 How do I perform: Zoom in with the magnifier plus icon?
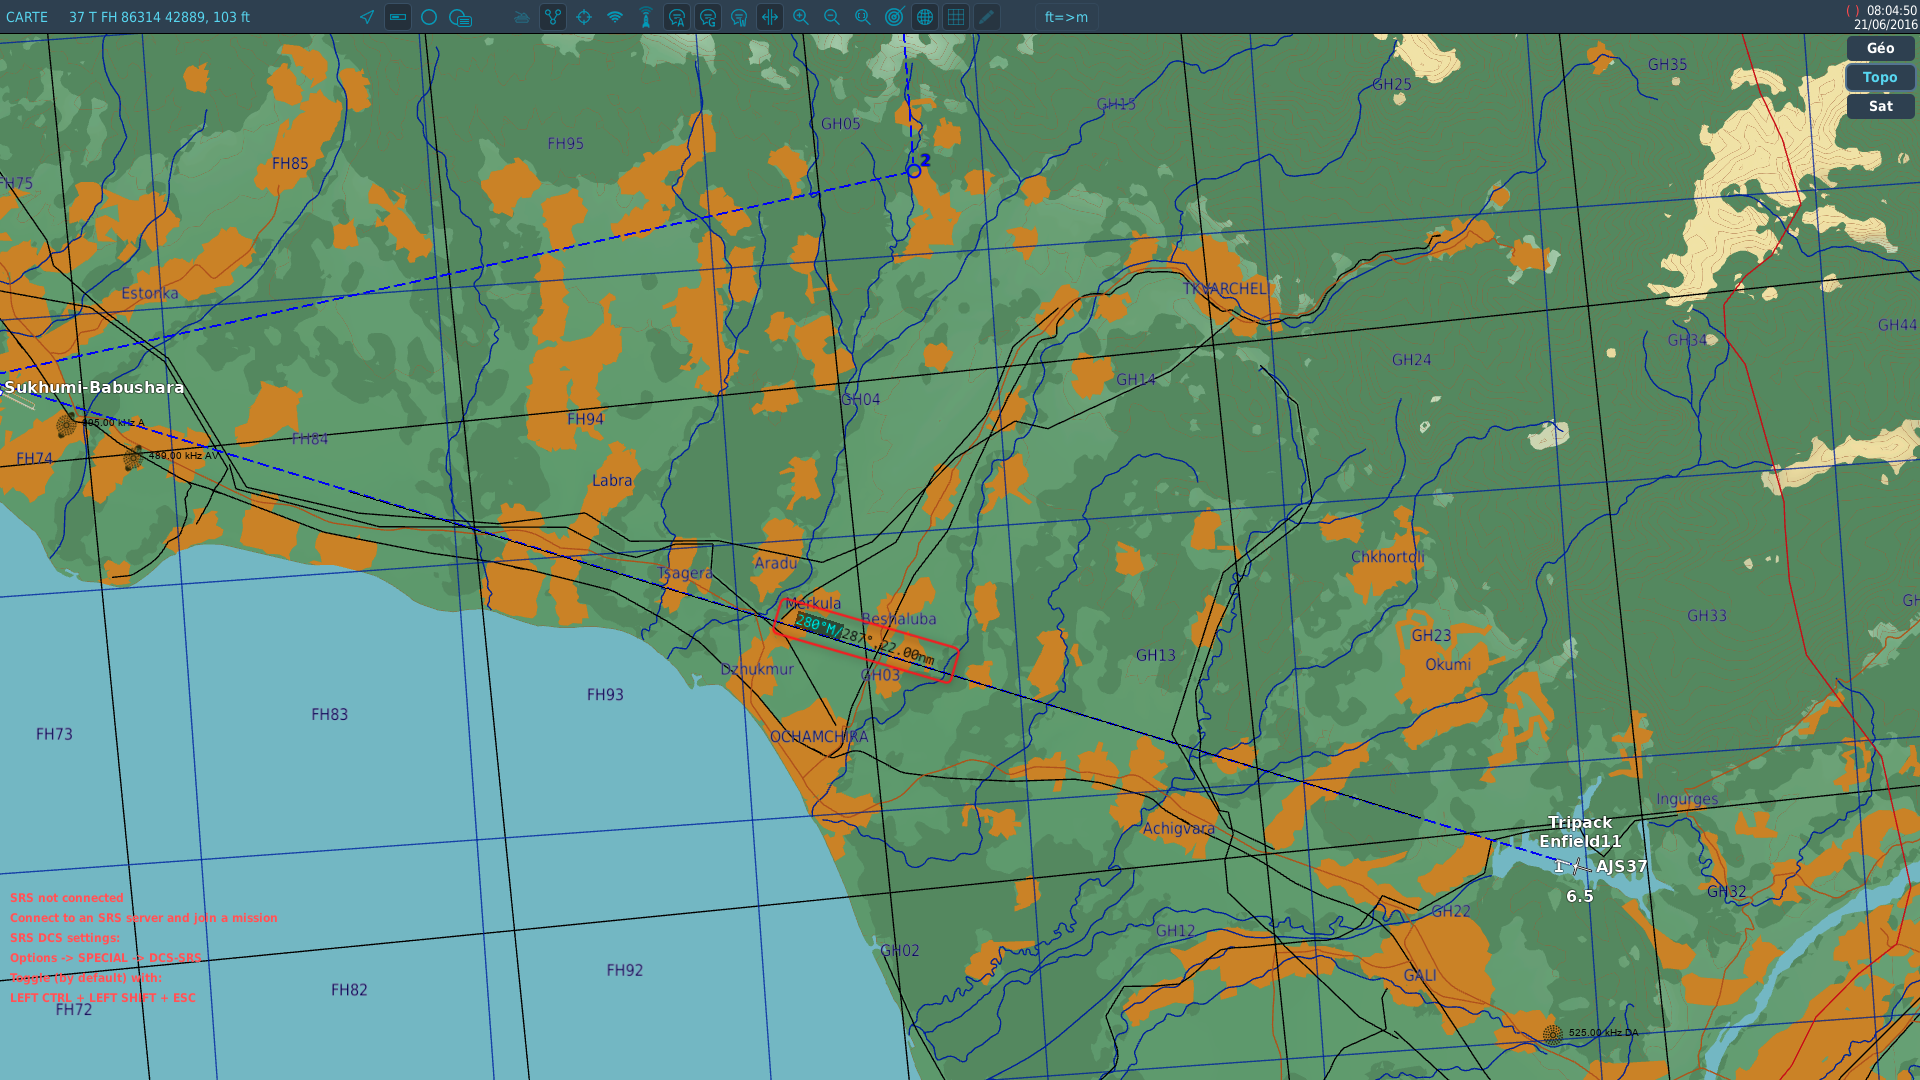[x=801, y=17]
